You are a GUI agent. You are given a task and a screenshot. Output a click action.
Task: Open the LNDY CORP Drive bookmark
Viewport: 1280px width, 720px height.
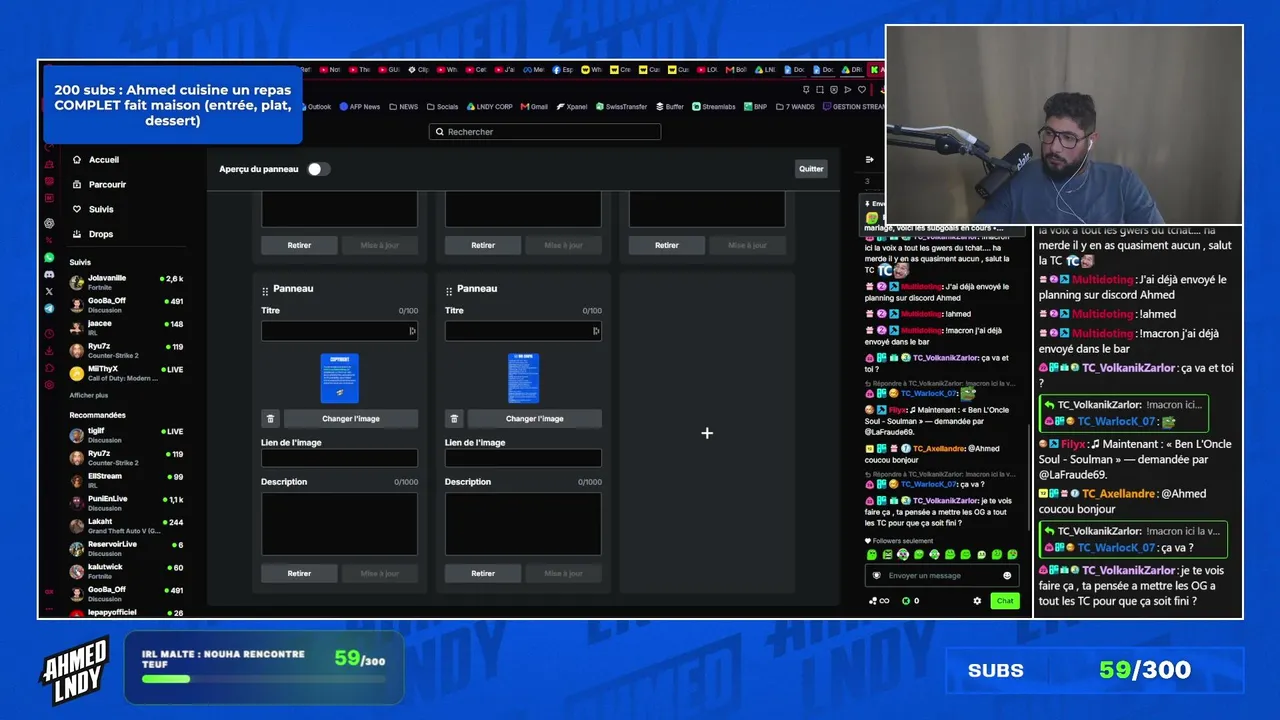pos(489,107)
